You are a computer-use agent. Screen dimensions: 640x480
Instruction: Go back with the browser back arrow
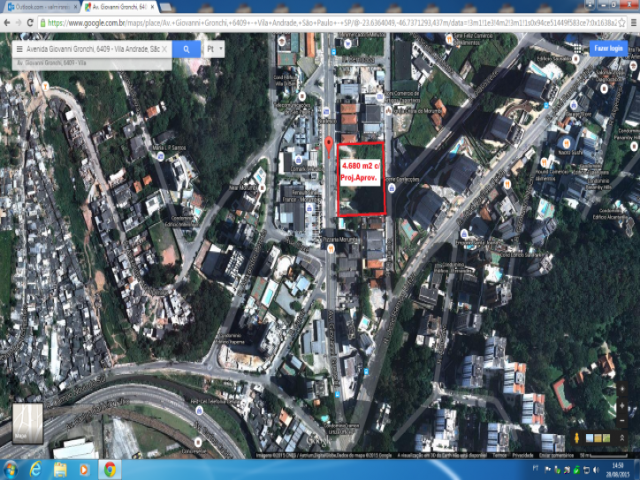point(7,23)
